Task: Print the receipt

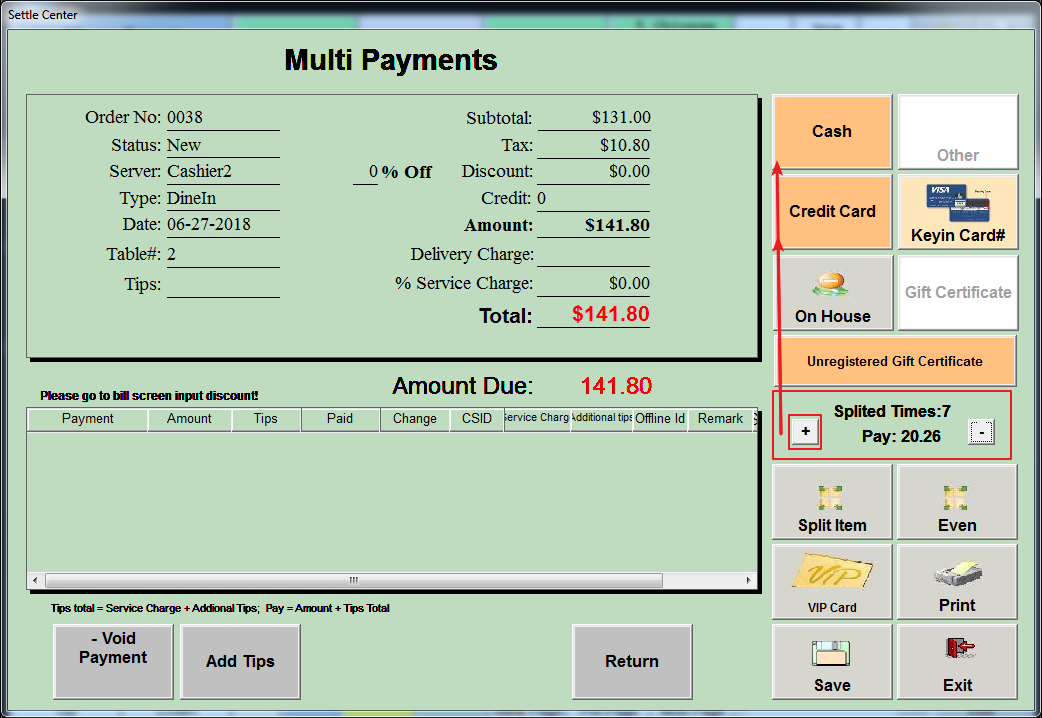Action: coord(957,582)
